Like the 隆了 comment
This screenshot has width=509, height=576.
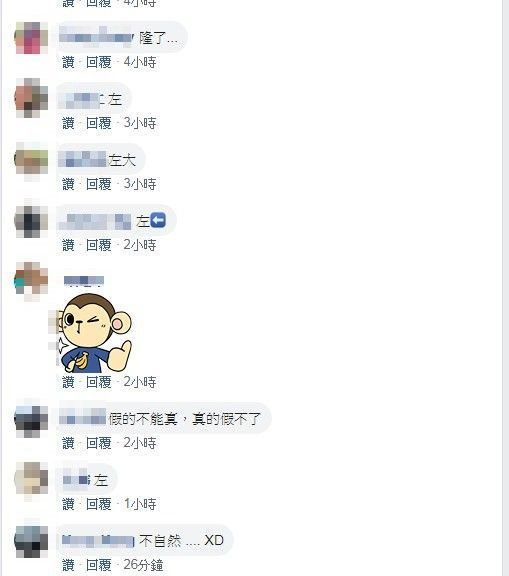(x=68, y=62)
